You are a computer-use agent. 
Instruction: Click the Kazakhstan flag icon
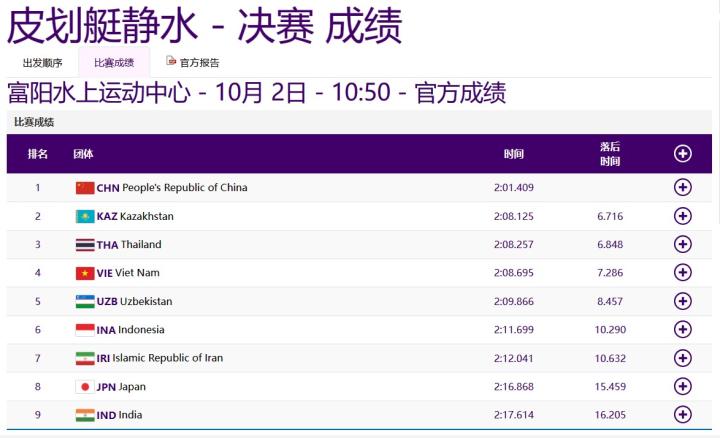(85, 216)
